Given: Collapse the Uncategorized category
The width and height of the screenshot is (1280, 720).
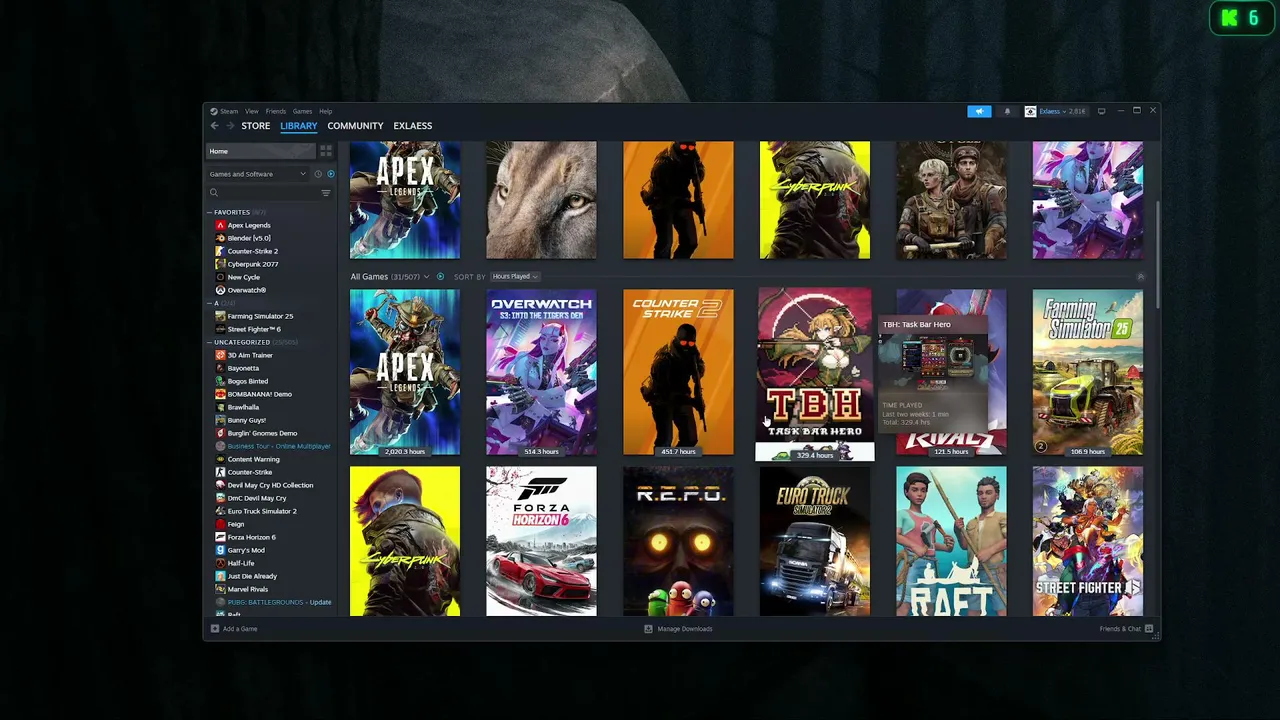Looking at the screenshot, I should coord(210,342).
